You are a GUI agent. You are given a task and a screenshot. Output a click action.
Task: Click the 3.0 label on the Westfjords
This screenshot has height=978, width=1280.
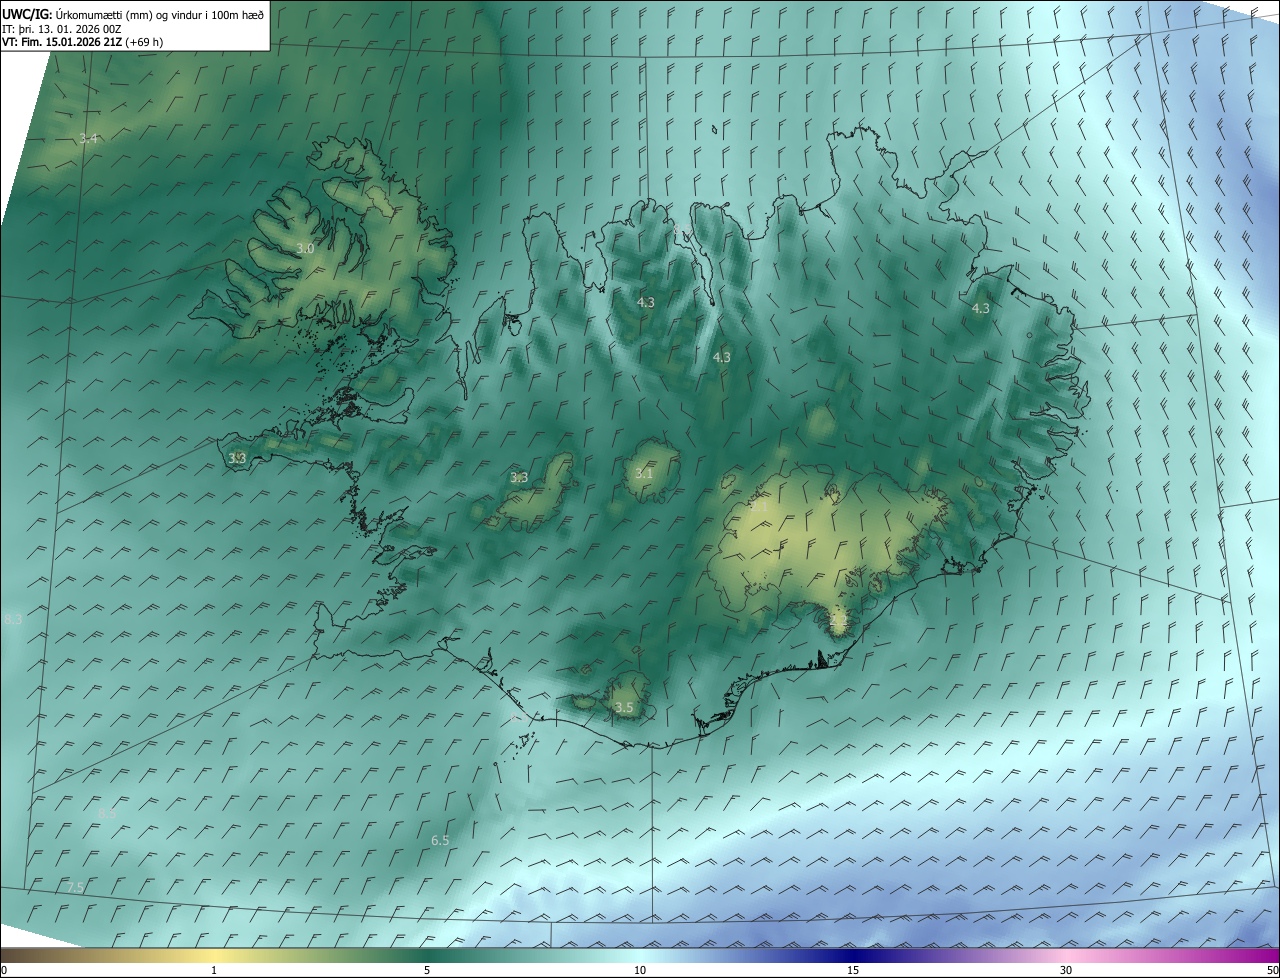[x=305, y=248]
